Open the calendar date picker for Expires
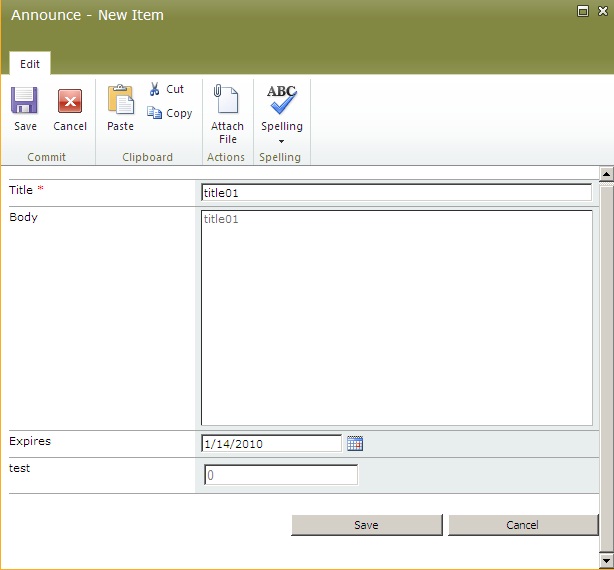This screenshot has width=614, height=570. pos(355,444)
